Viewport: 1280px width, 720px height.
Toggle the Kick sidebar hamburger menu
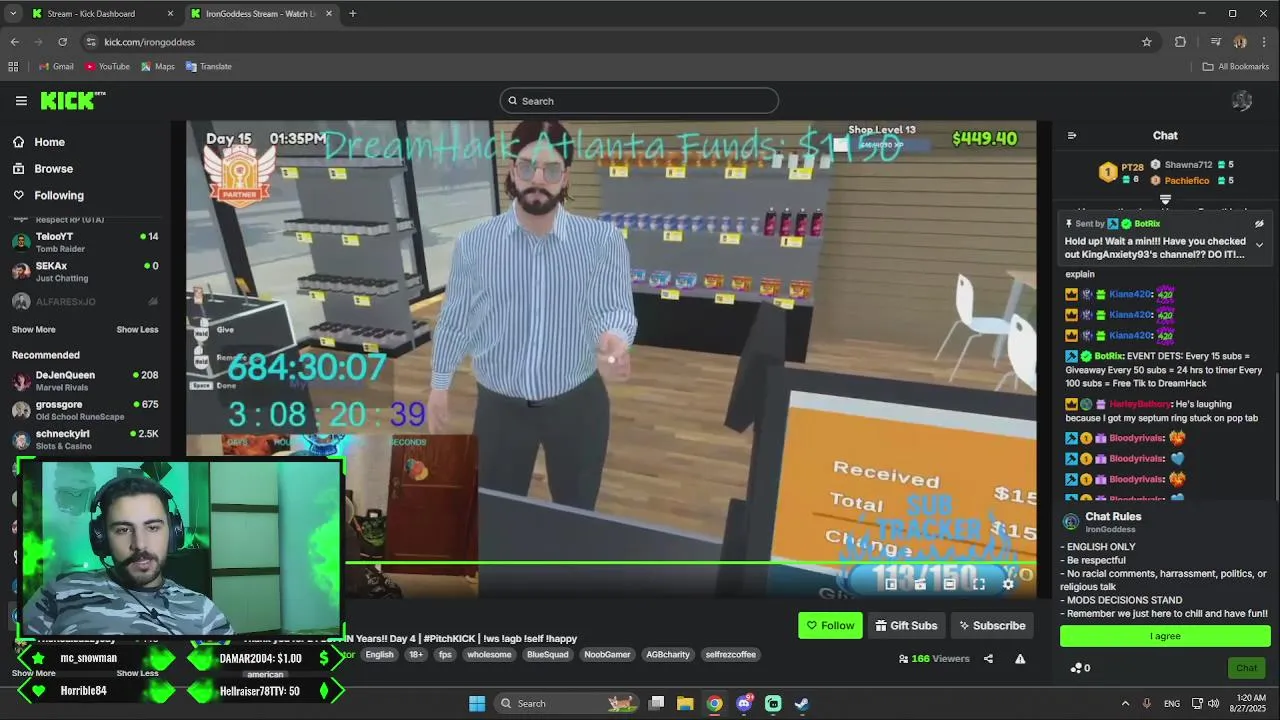point(21,100)
